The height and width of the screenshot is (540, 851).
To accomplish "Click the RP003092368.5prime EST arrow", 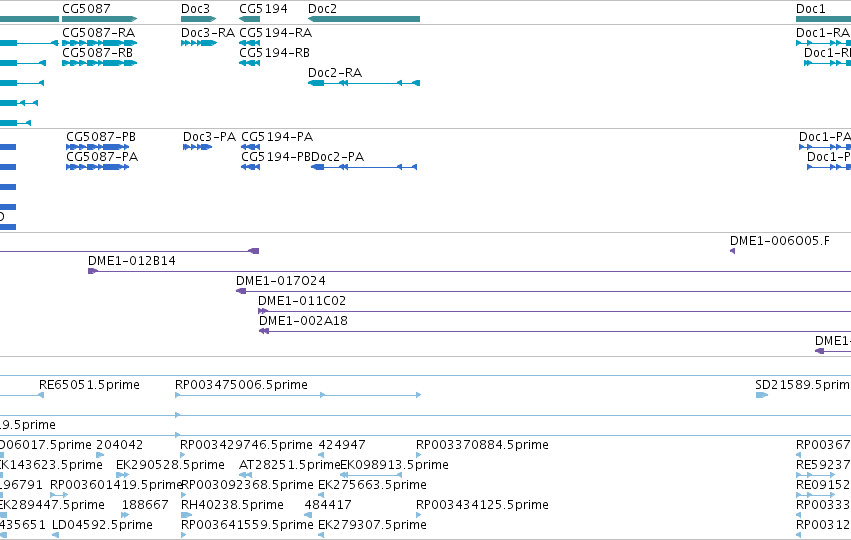I will point(183,495).
